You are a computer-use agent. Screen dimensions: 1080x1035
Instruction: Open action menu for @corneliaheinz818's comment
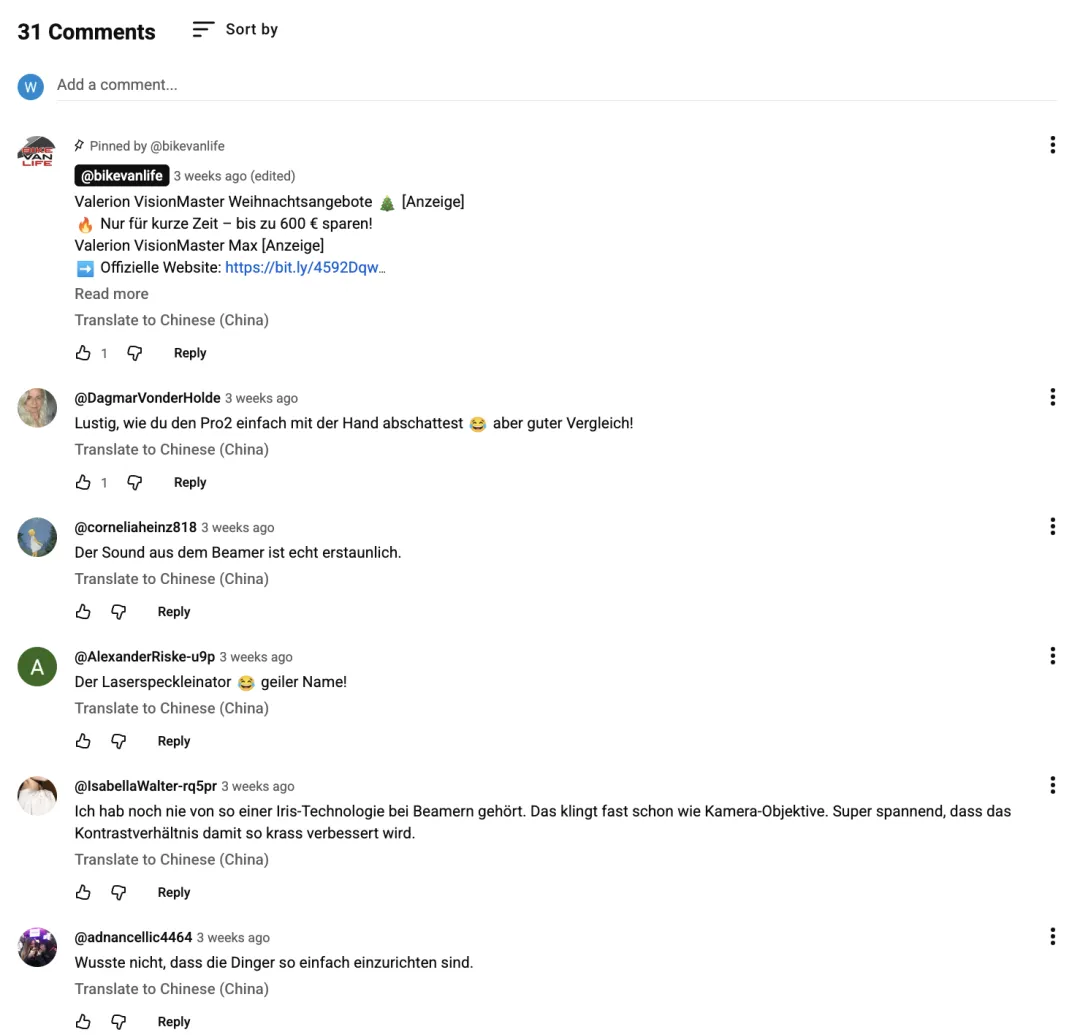pos(1052,526)
